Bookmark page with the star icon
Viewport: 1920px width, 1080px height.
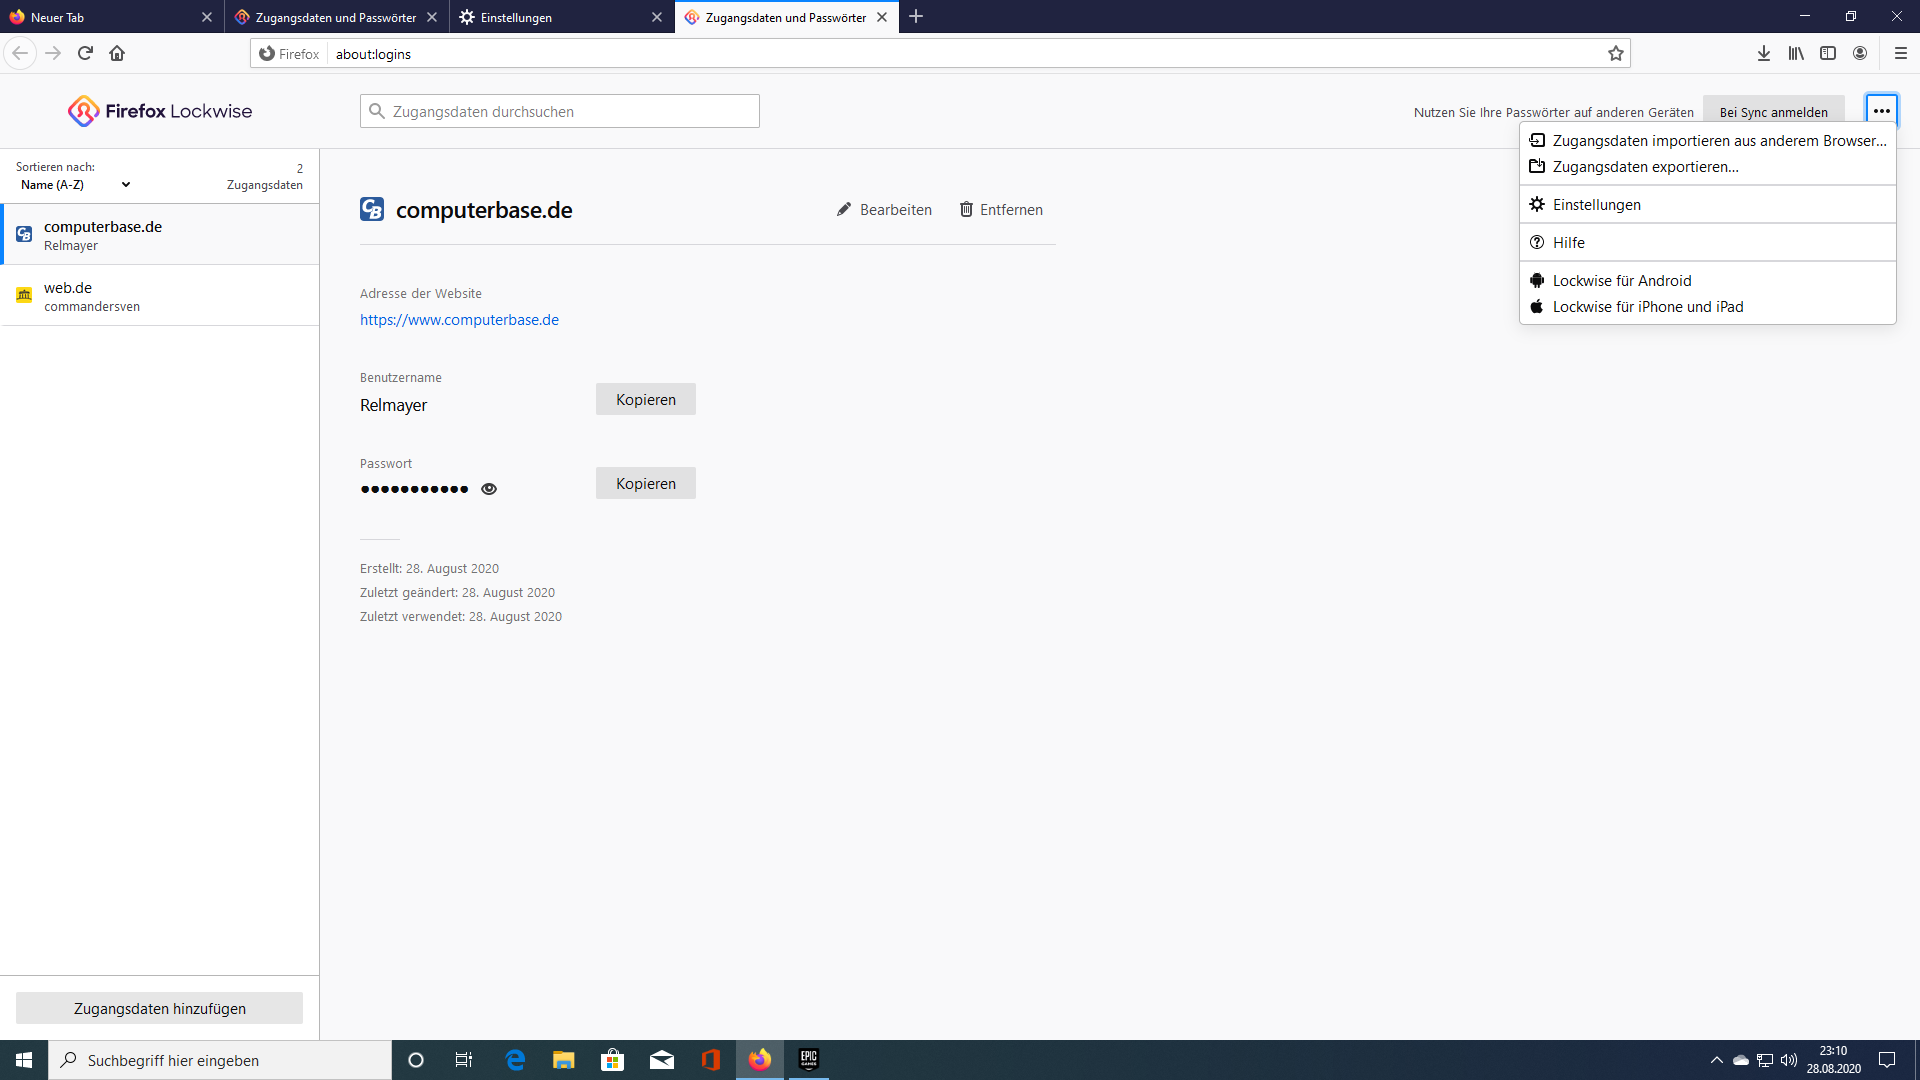point(1615,54)
